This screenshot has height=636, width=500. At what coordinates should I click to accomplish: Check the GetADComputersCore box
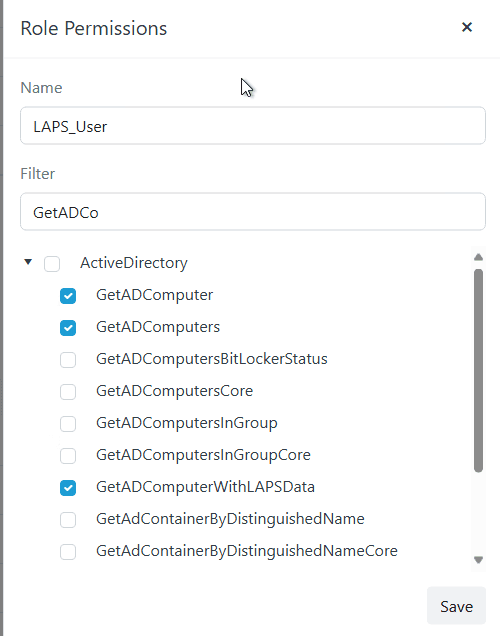pos(68,392)
